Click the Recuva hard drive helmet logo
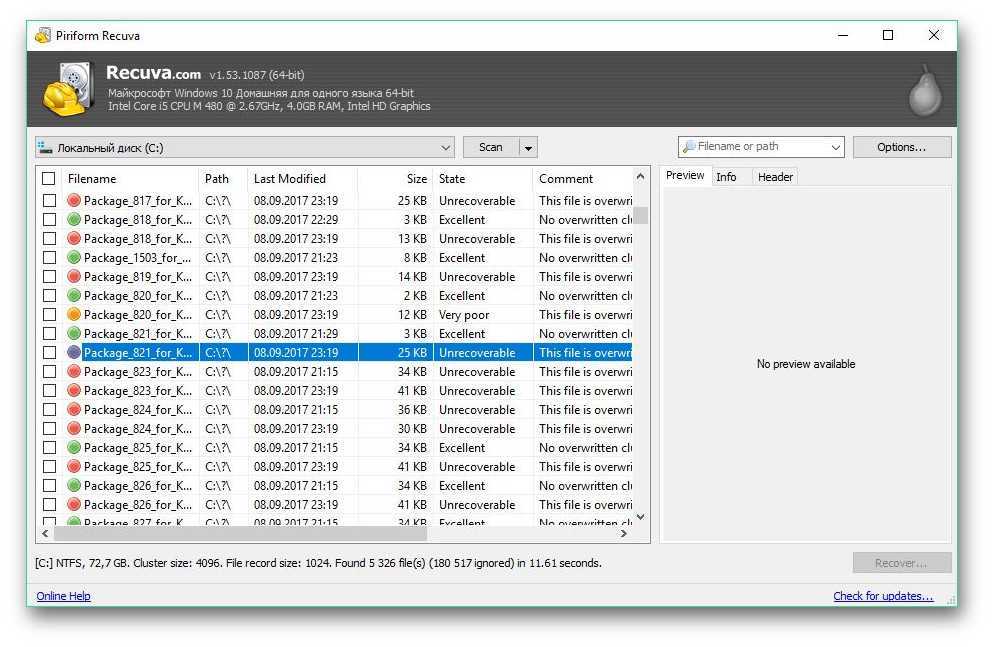 tap(67, 89)
